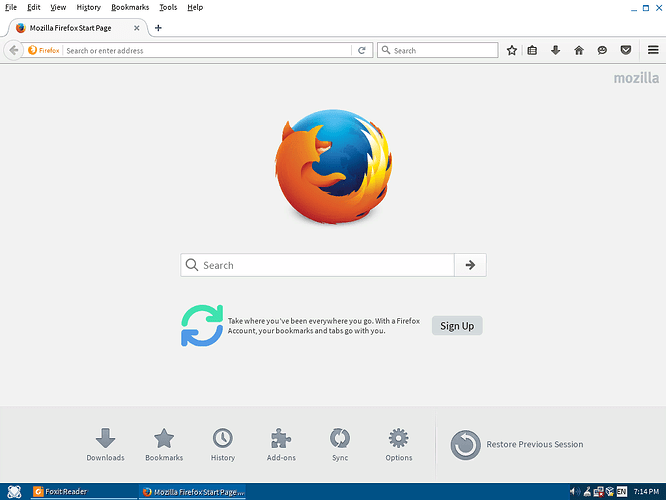
Task: Open the taskbar start menu icon
Action: tap(14, 492)
